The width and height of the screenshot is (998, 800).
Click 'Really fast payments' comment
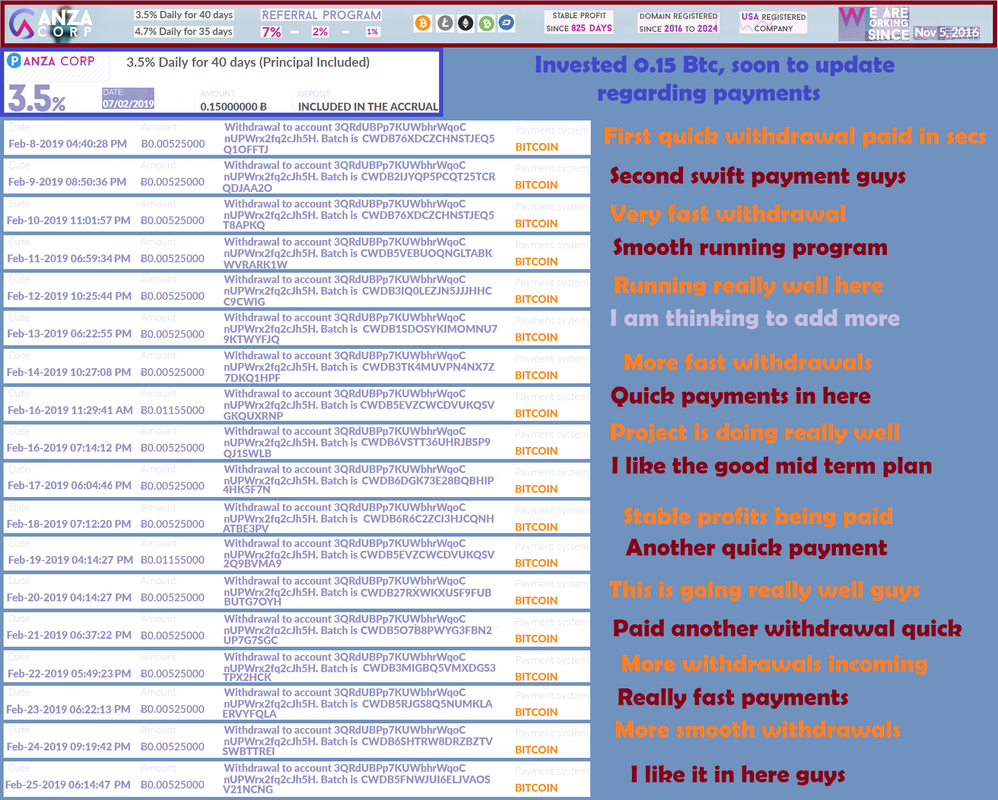pyautogui.click(x=733, y=698)
